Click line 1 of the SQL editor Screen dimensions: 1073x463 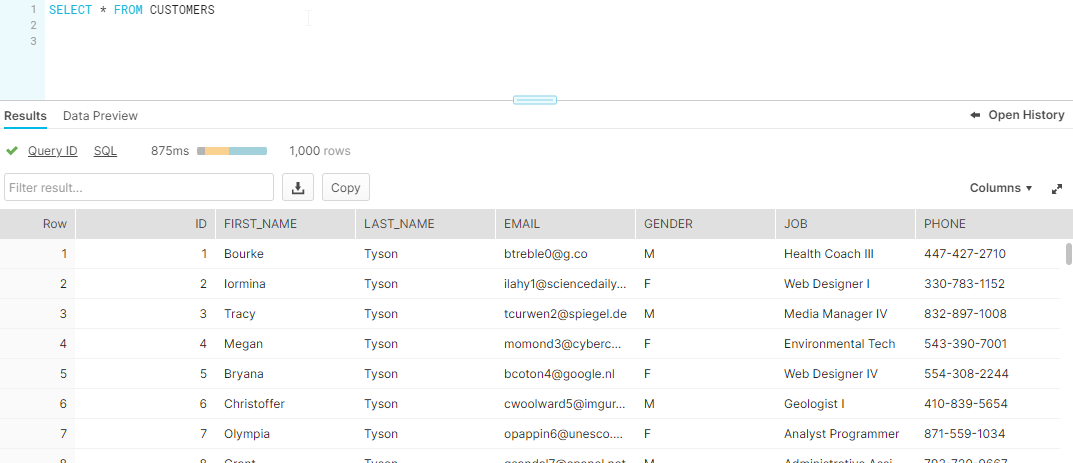click(x=131, y=10)
